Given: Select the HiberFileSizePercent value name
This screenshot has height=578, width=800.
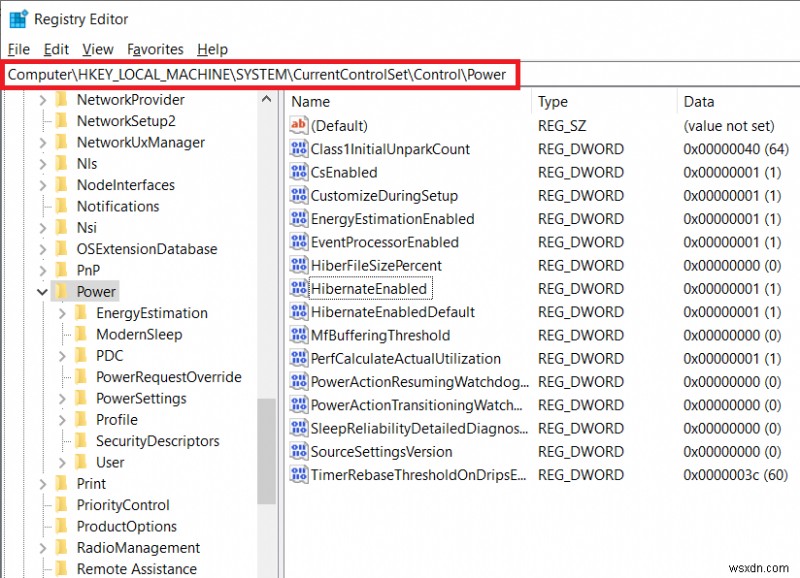Looking at the screenshot, I should [376, 265].
